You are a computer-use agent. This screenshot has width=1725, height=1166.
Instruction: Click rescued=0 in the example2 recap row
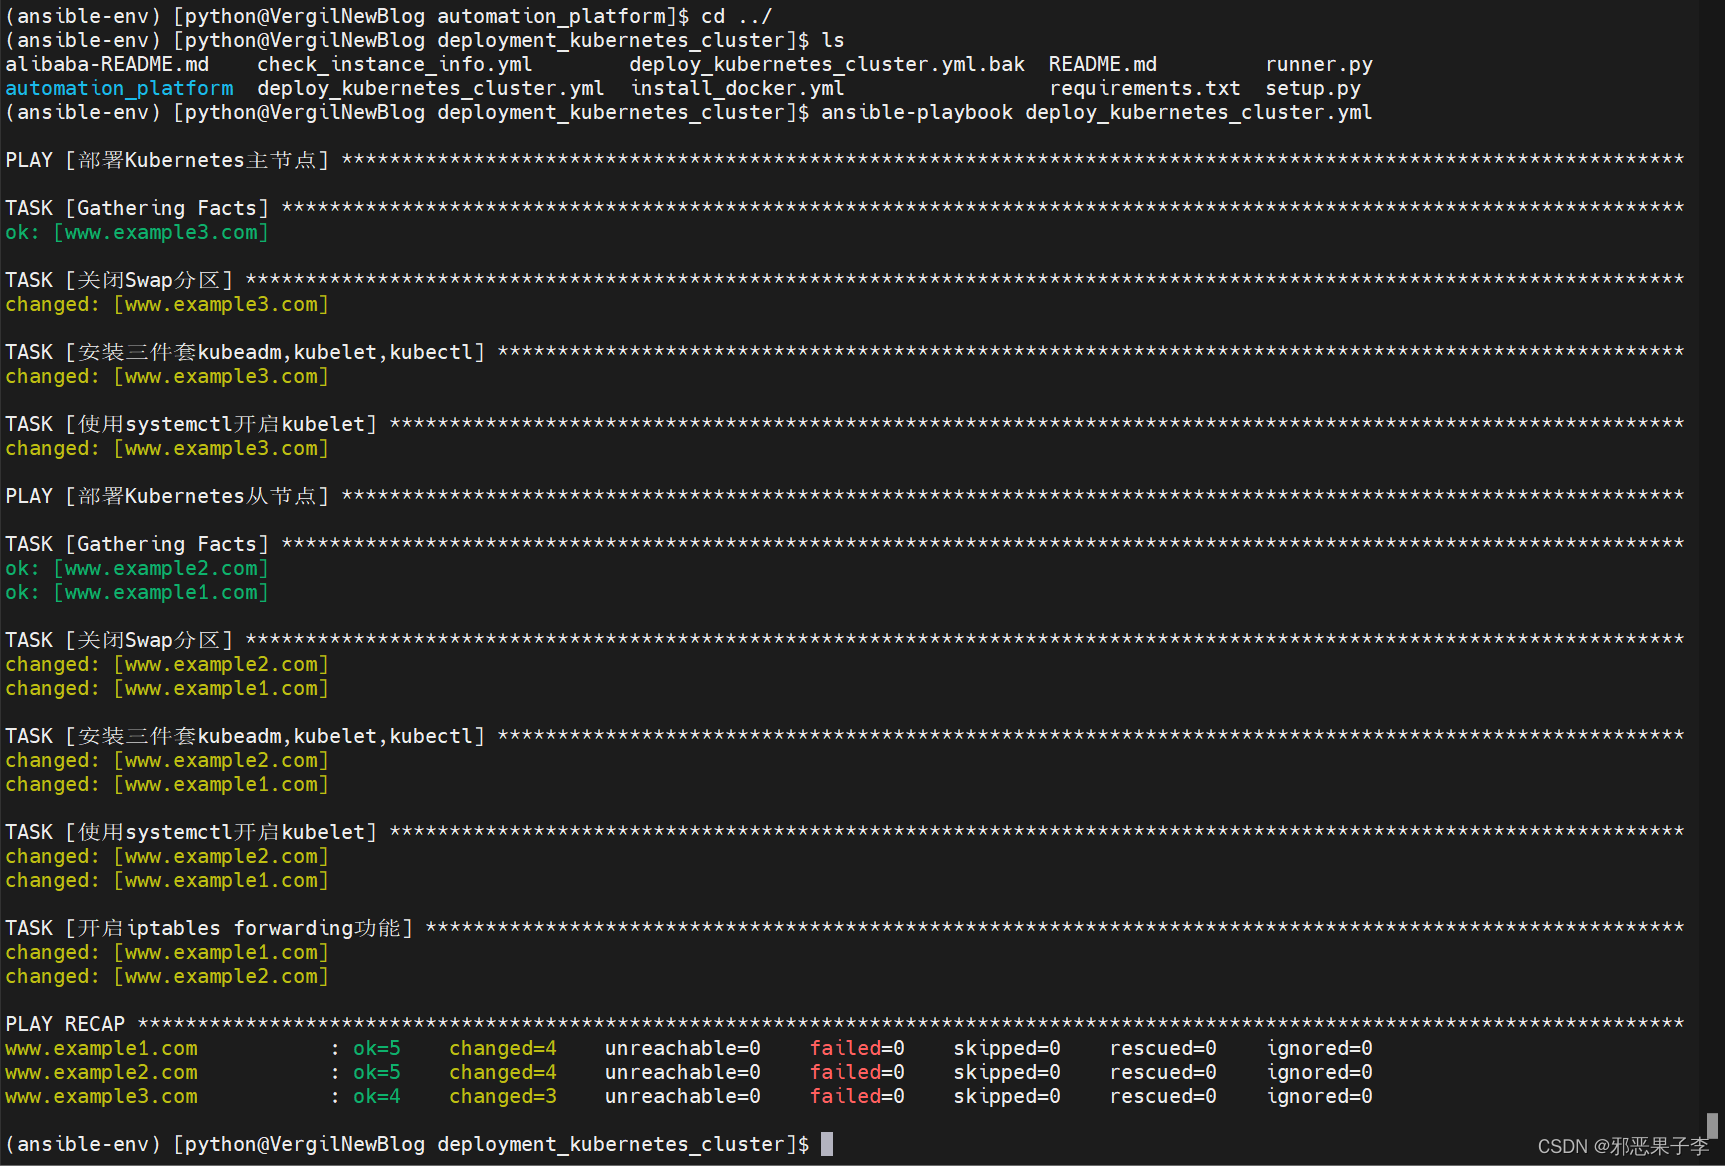[x=1163, y=1072]
